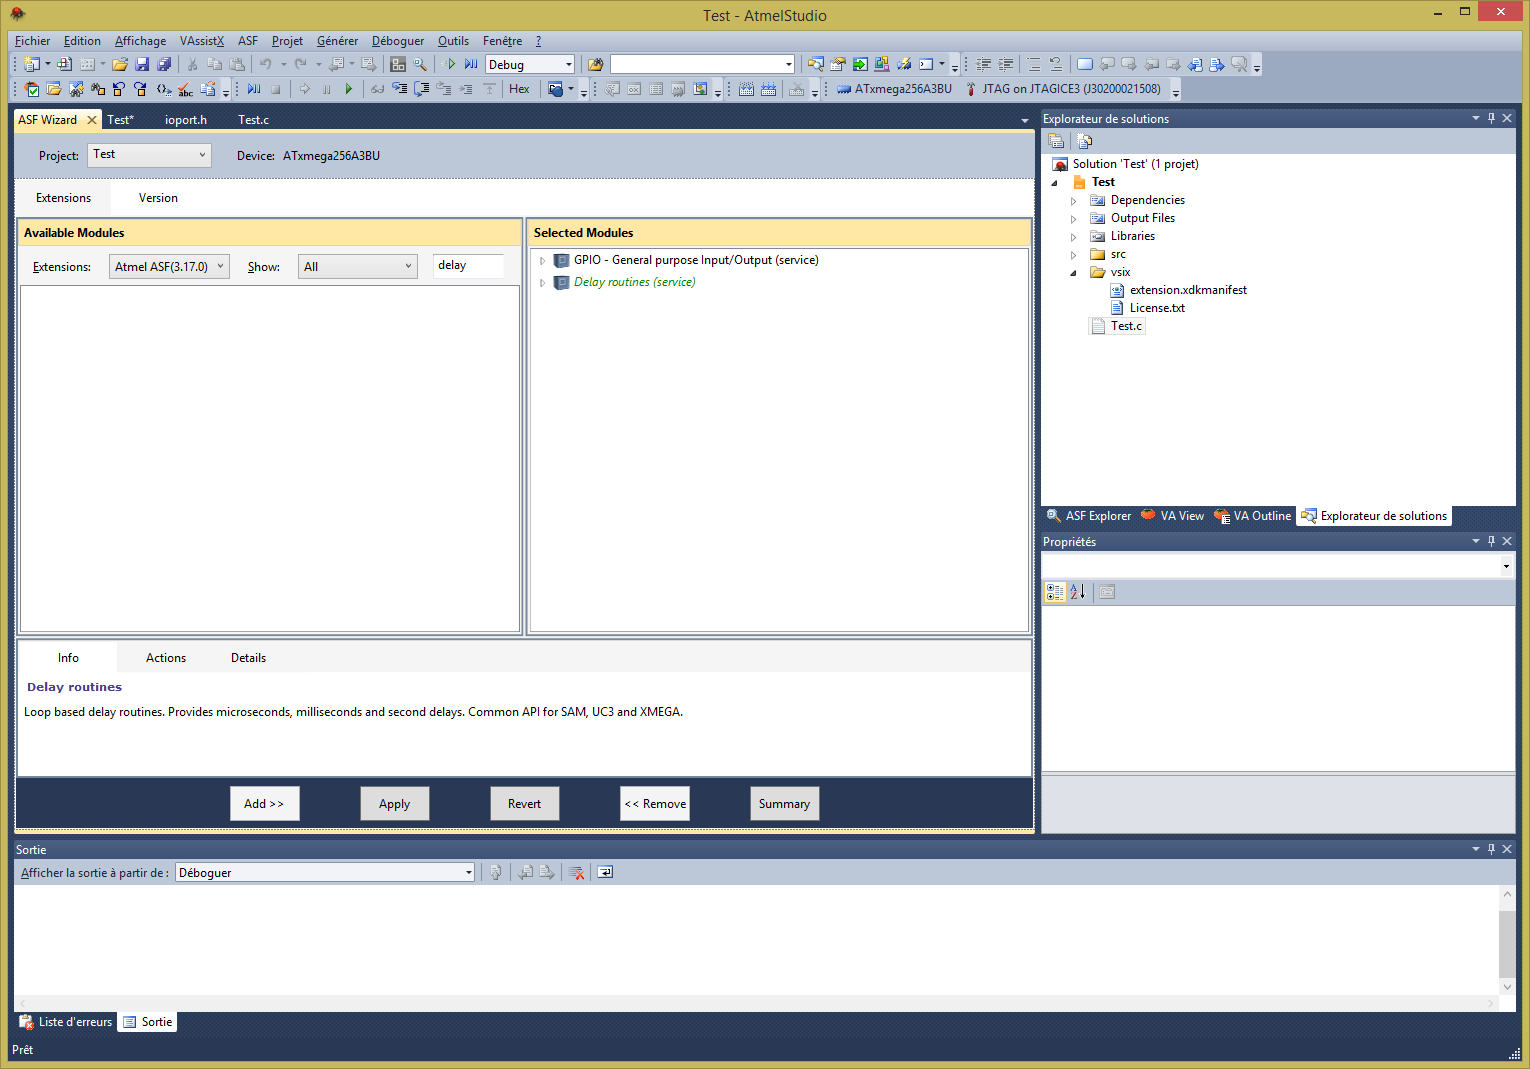This screenshot has height=1069, width=1530.
Task: Click the Summary button
Action: click(x=784, y=804)
